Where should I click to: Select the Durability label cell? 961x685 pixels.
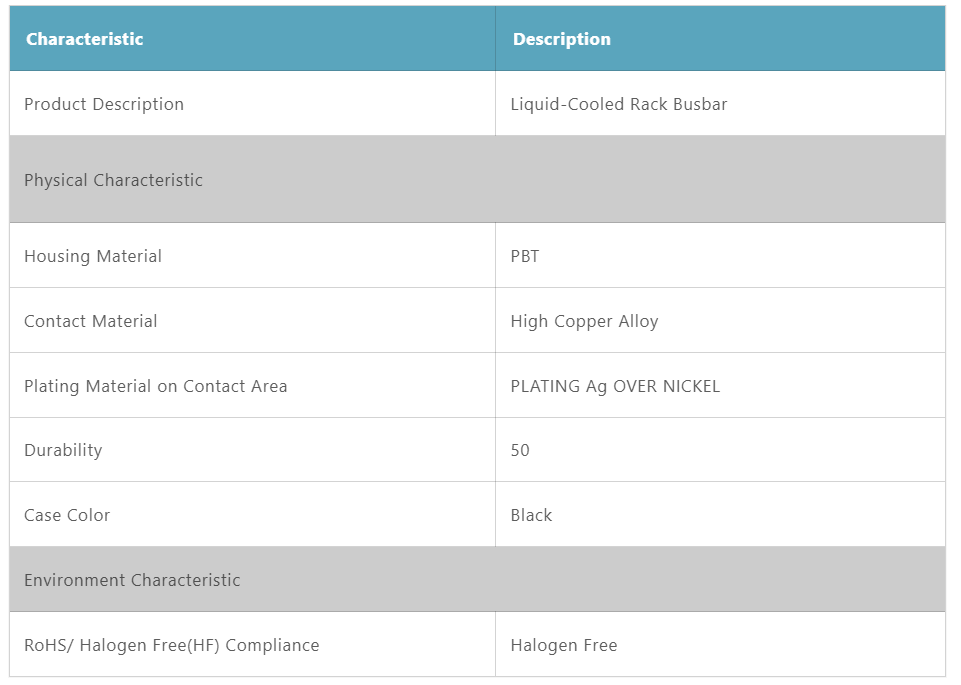(x=63, y=450)
